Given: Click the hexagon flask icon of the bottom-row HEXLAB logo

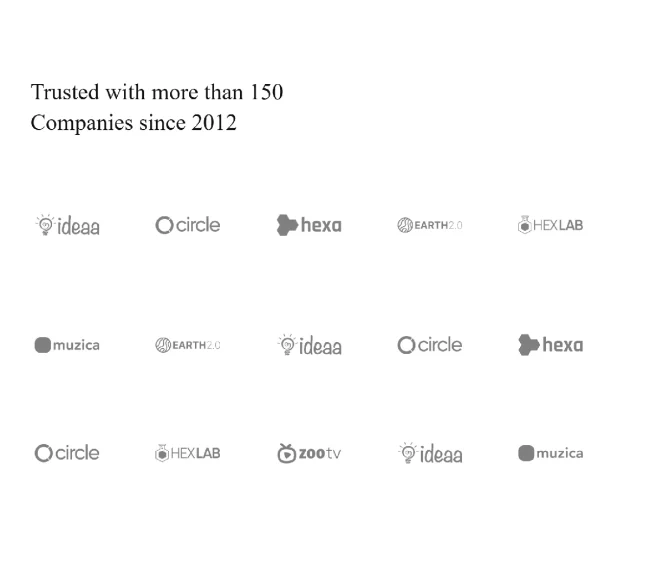Looking at the screenshot, I should click(x=161, y=453).
